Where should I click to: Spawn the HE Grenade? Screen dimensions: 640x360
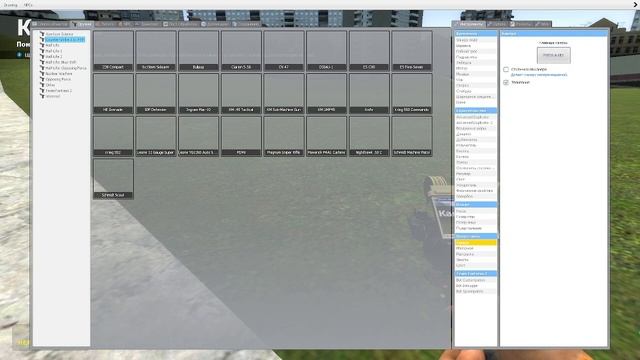pos(113,93)
